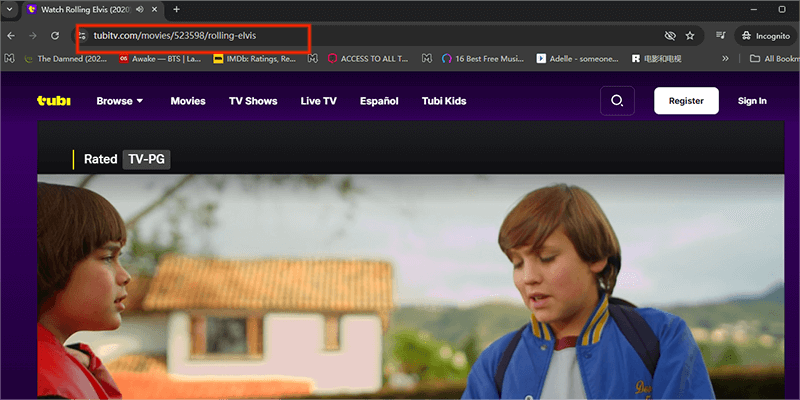Open Adelle - someone... bookmark
This screenshot has width=800, height=400.
click(578, 59)
